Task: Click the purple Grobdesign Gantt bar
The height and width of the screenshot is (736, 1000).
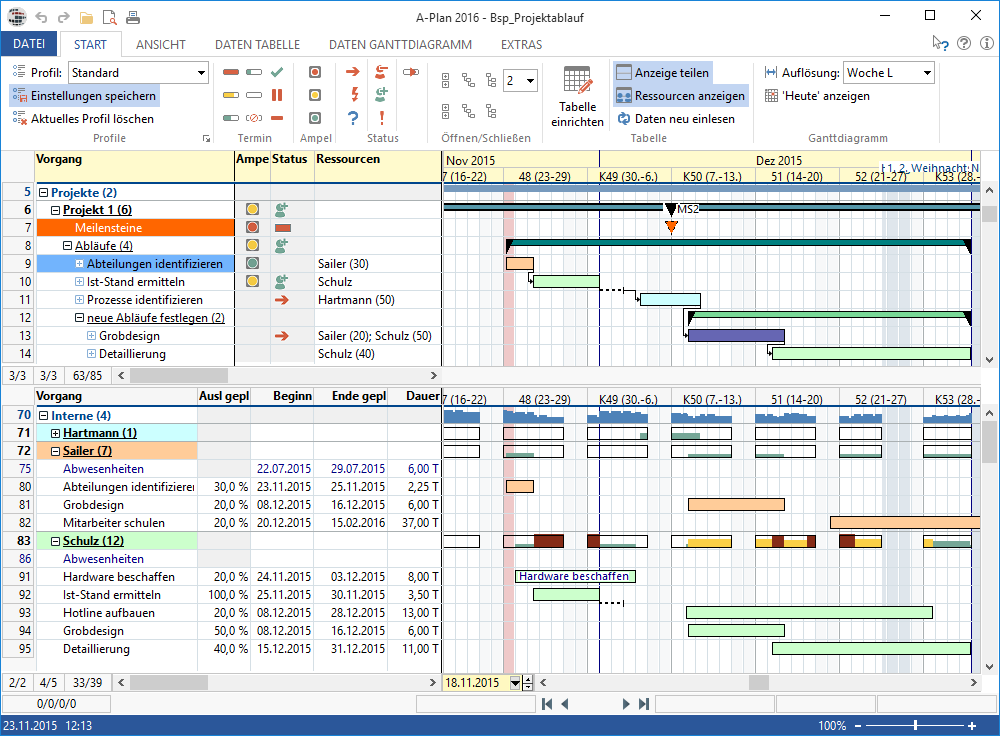Action: (737, 335)
